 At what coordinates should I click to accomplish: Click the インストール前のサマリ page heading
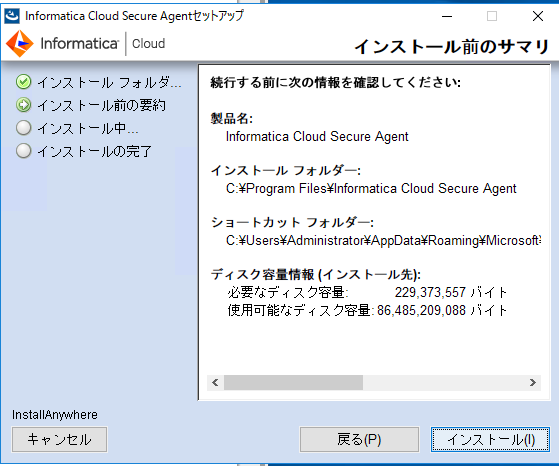coord(451,47)
